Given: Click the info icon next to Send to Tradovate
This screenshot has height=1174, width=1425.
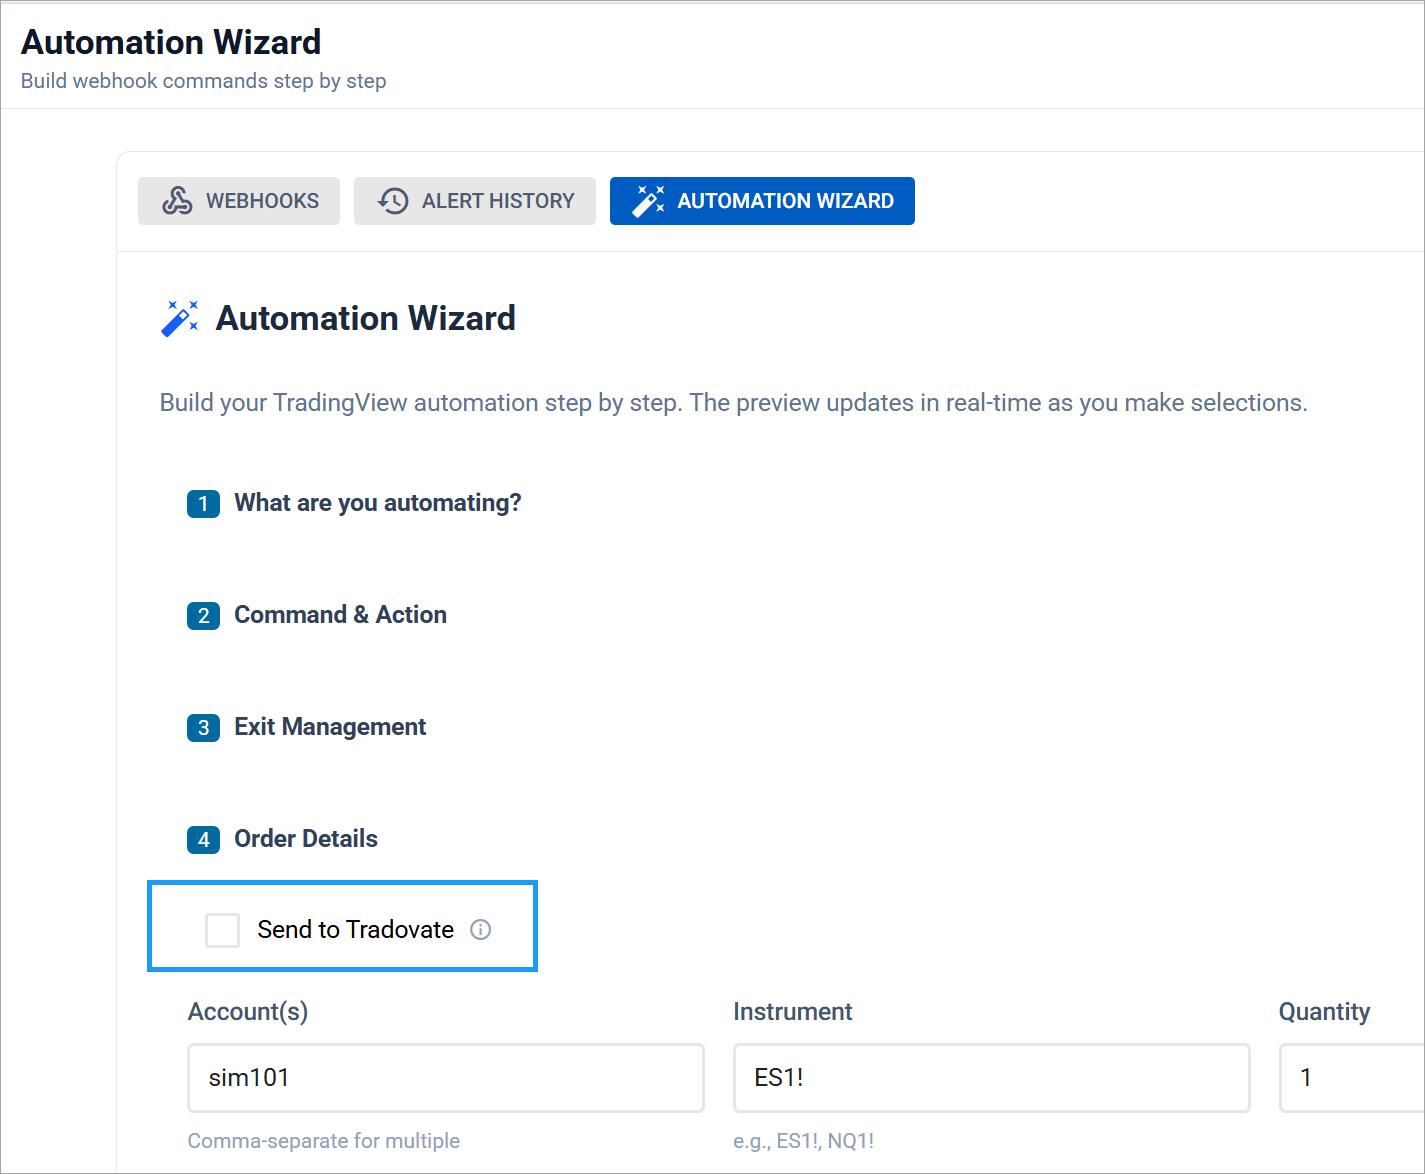Looking at the screenshot, I should coord(481,930).
